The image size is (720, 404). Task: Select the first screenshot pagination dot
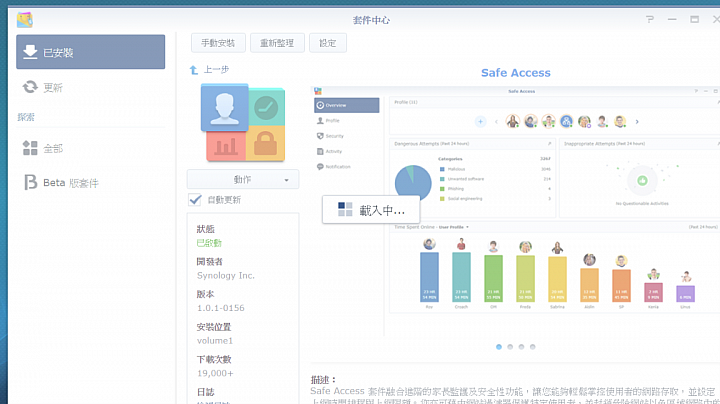click(499, 347)
